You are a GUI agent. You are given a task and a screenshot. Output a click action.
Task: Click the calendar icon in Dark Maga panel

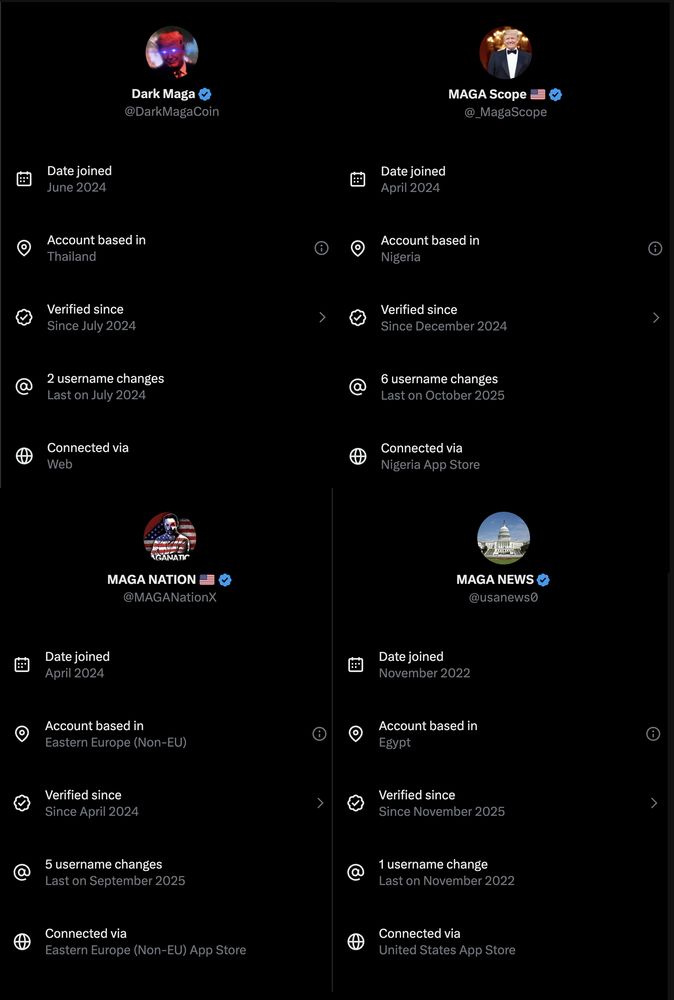click(x=24, y=179)
